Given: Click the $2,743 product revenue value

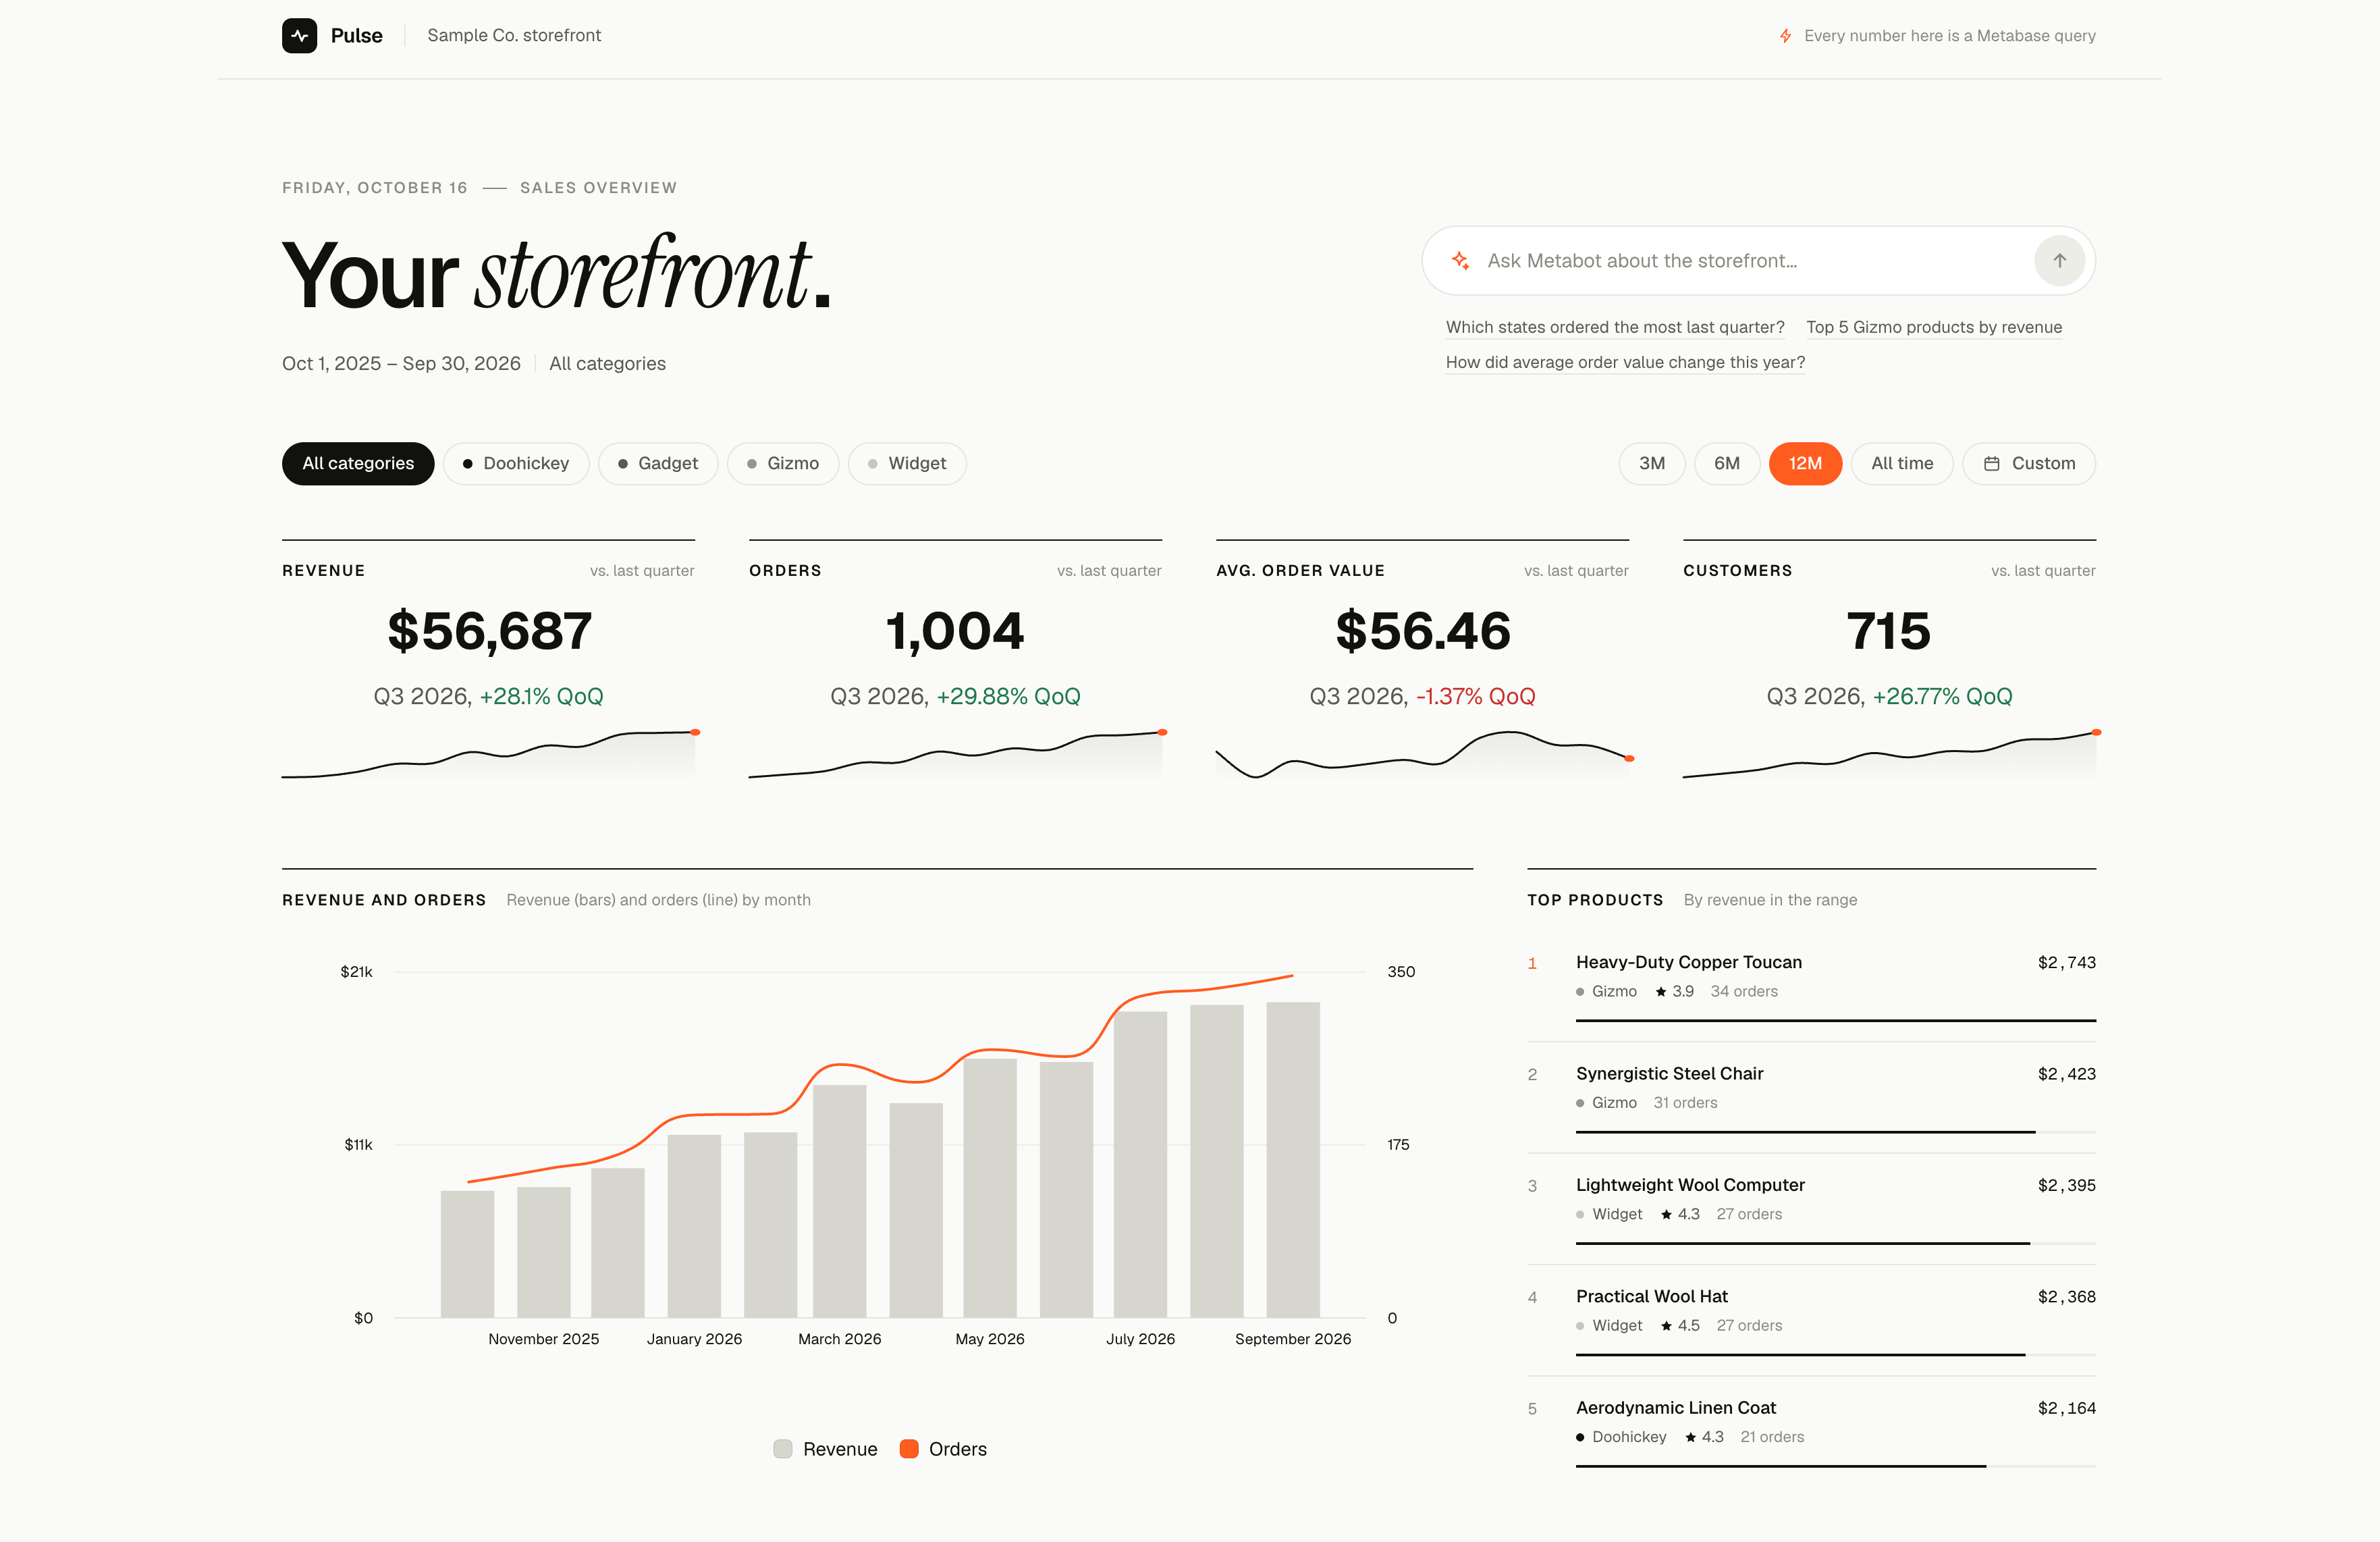Looking at the screenshot, I should pos(2067,962).
